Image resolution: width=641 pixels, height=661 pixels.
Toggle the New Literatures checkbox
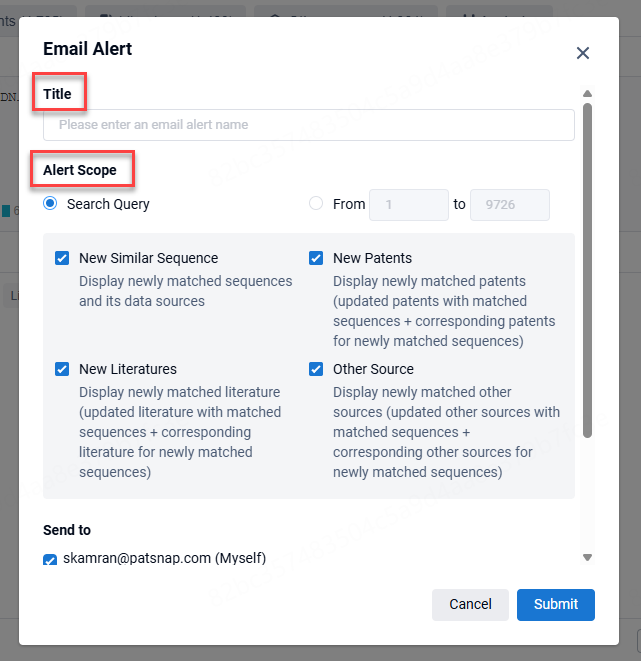pos(62,369)
